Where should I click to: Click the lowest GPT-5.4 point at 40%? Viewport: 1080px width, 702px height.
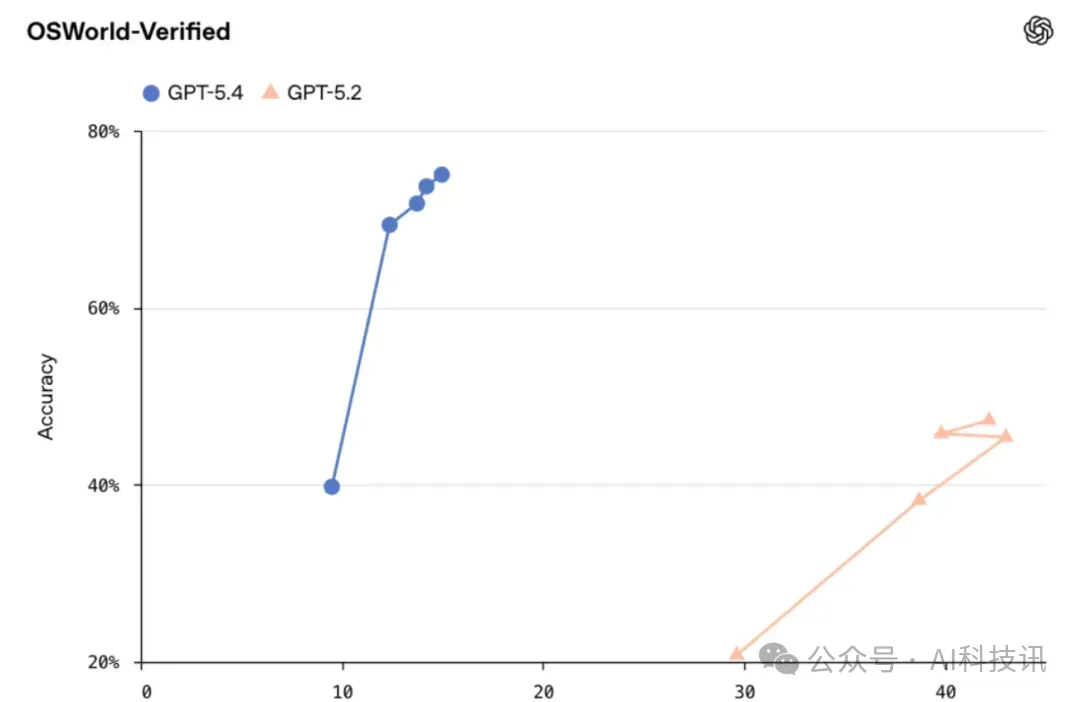(x=332, y=487)
